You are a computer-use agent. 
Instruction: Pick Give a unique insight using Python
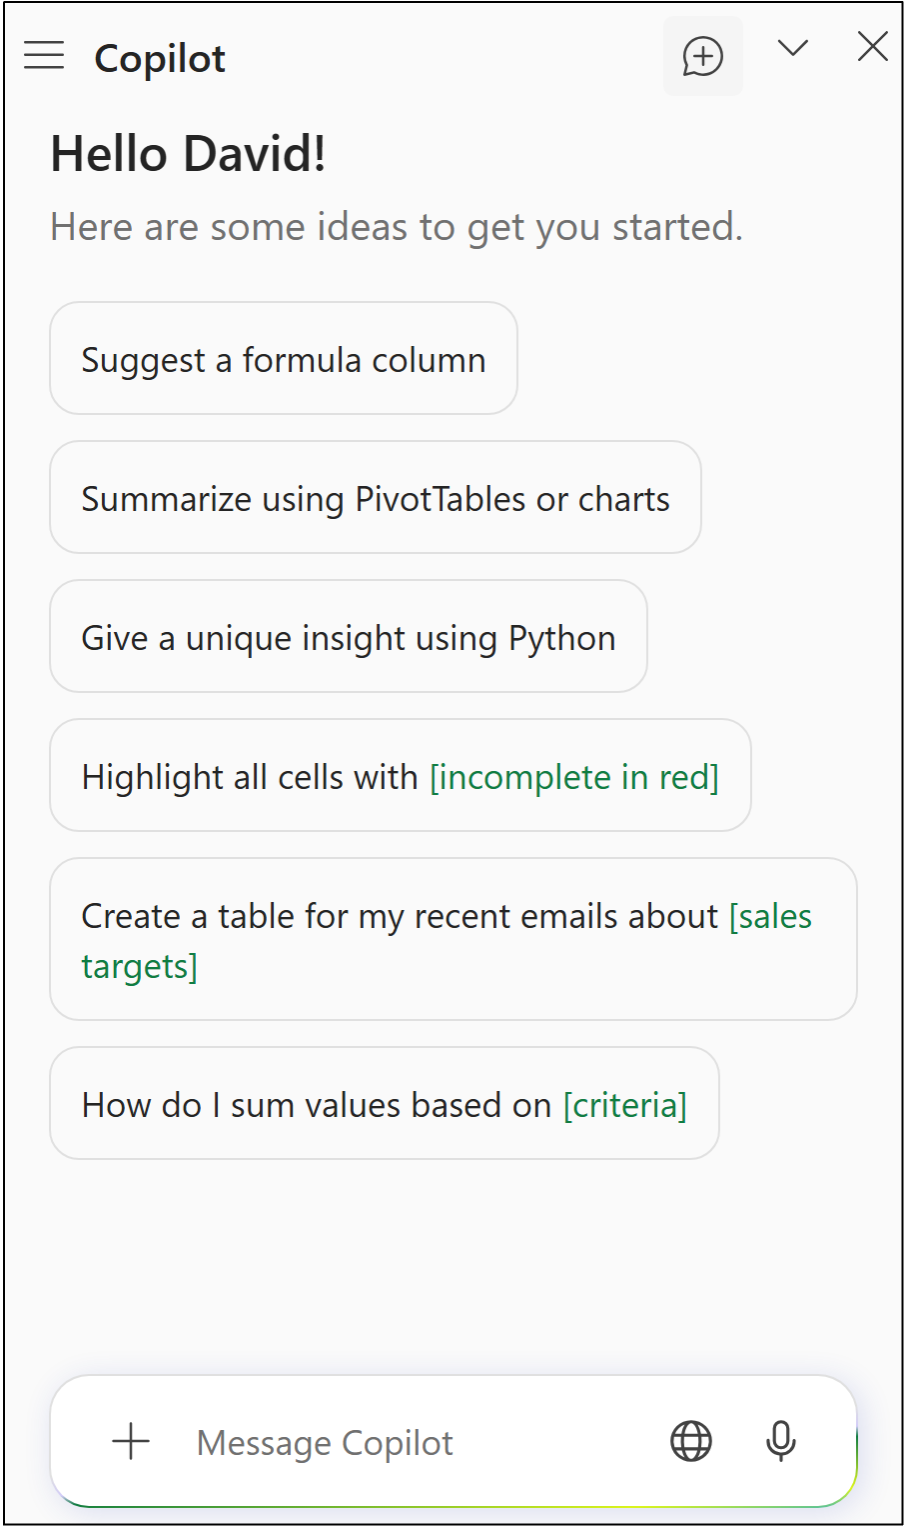tap(348, 637)
